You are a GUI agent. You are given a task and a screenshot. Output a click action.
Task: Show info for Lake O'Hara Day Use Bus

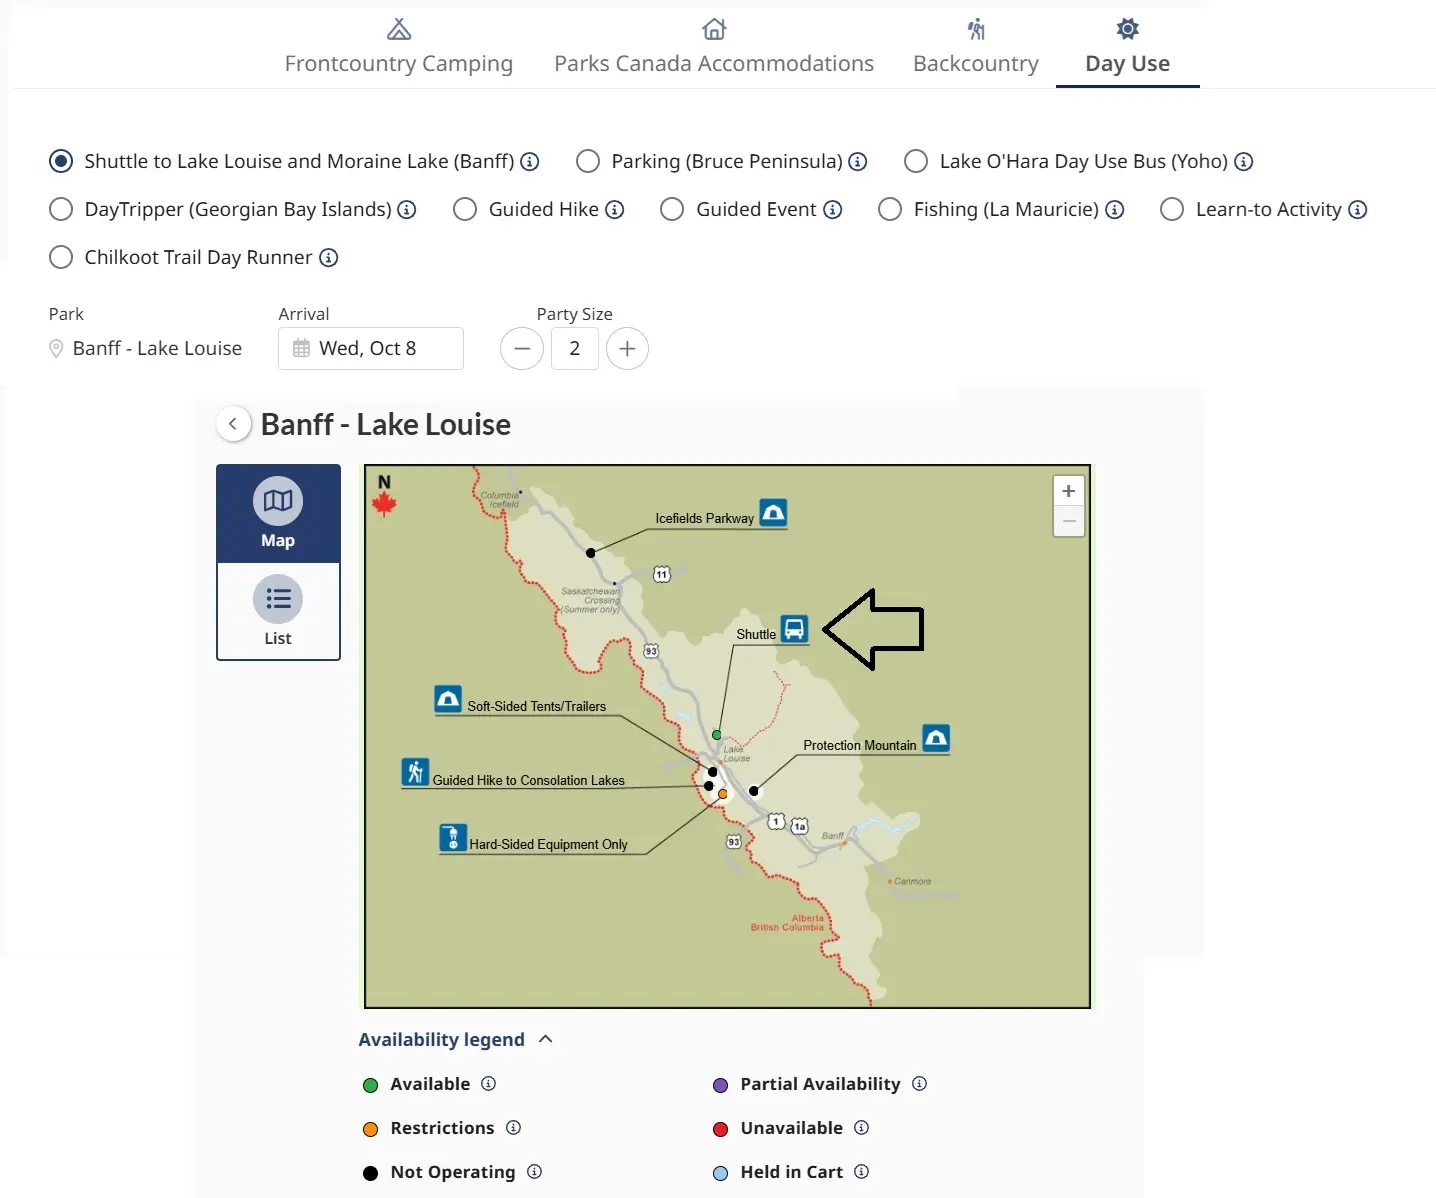pyautogui.click(x=1244, y=161)
